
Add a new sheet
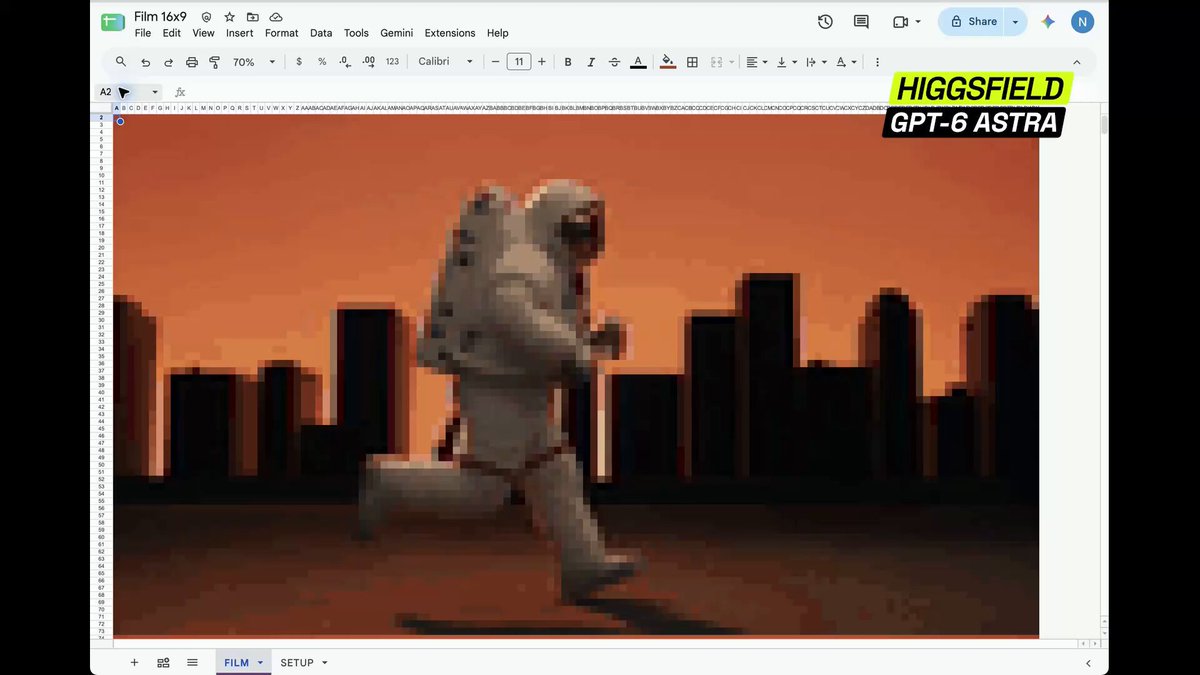pos(134,662)
